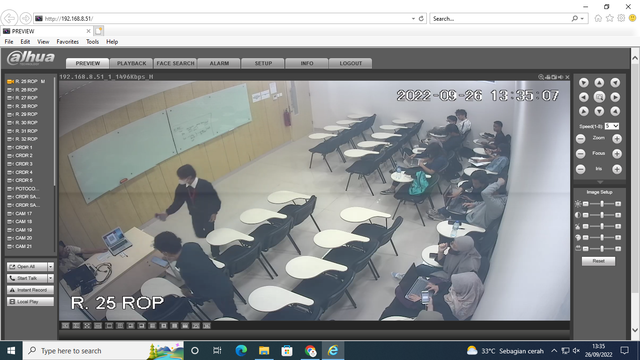Select camera CAM 17 in the list
The image size is (640, 360).
(24, 213)
